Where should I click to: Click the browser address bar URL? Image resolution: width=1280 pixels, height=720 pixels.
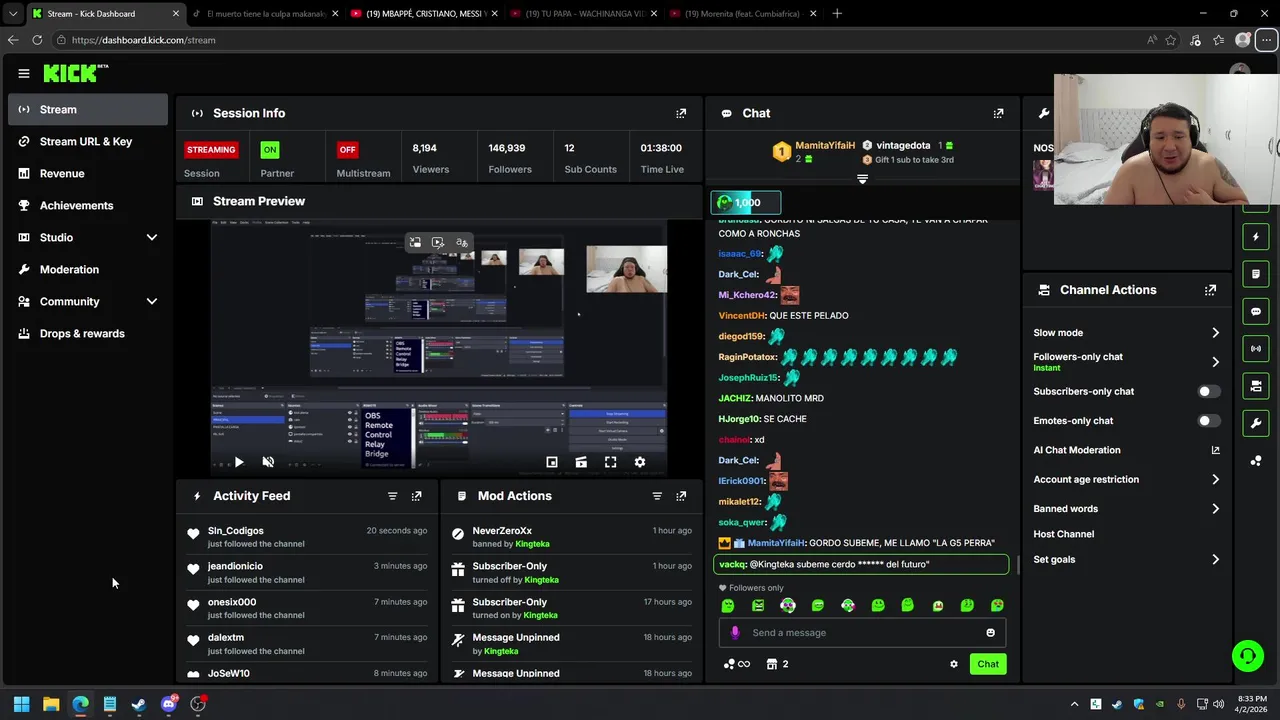click(x=144, y=40)
